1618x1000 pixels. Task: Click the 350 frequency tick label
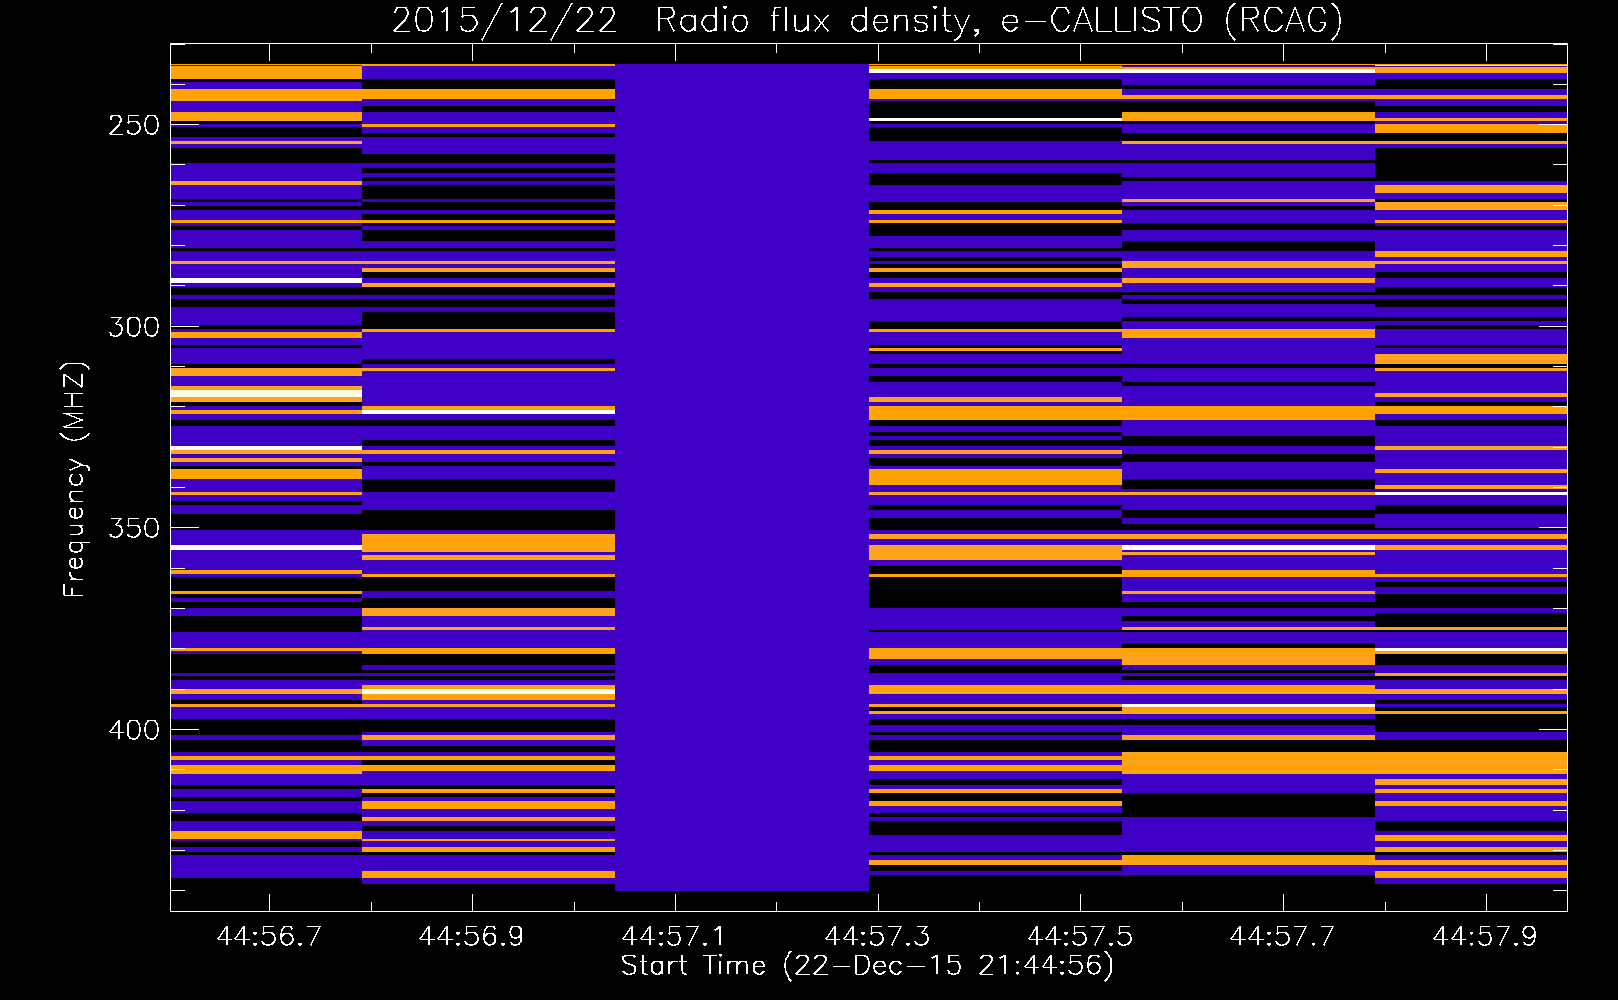tap(134, 528)
